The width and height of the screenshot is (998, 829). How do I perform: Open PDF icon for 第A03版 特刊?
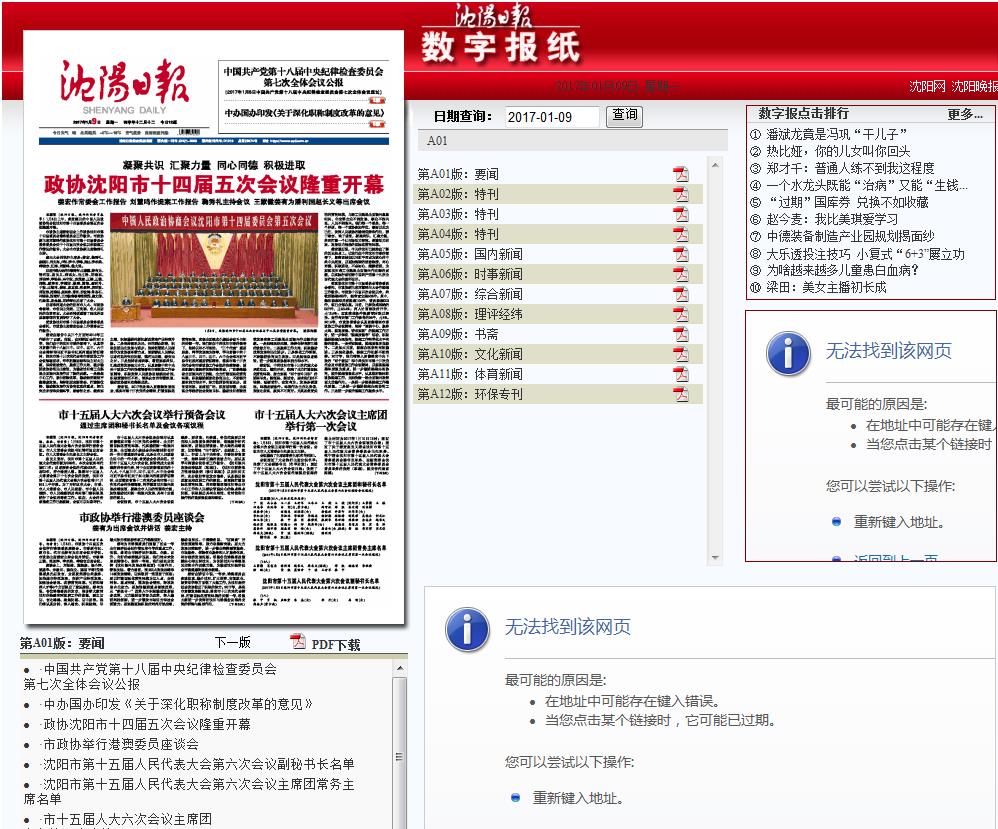pyautogui.click(x=681, y=214)
